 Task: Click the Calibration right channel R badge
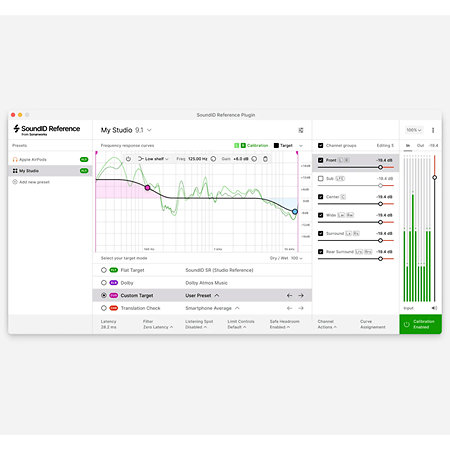pos(243,145)
